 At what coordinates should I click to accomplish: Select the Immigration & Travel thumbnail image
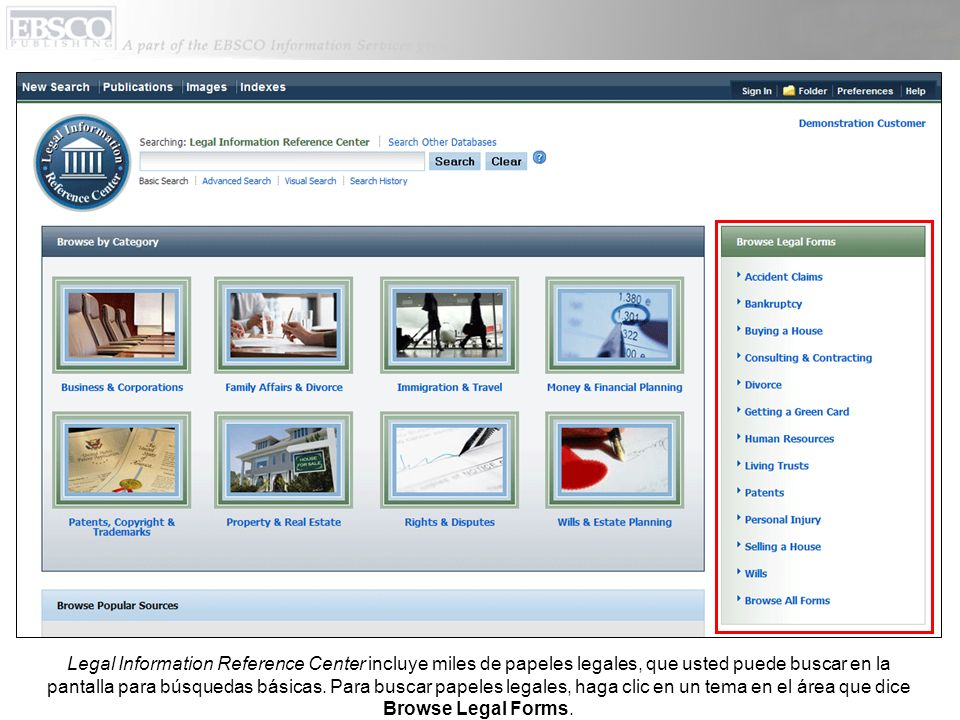(x=449, y=324)
